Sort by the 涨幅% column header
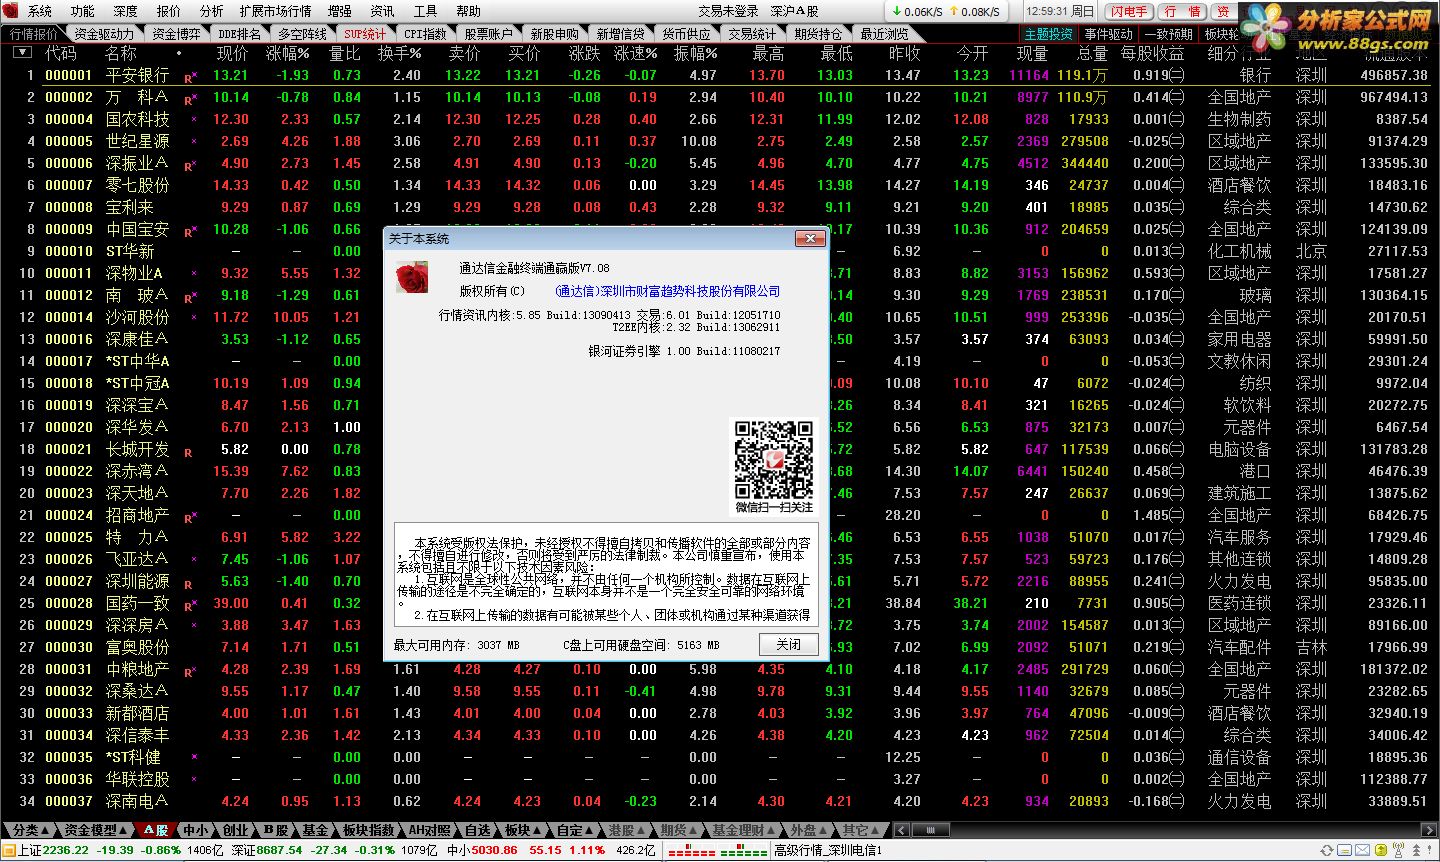Screen dimensions: 1440x862 click(287, 53)
